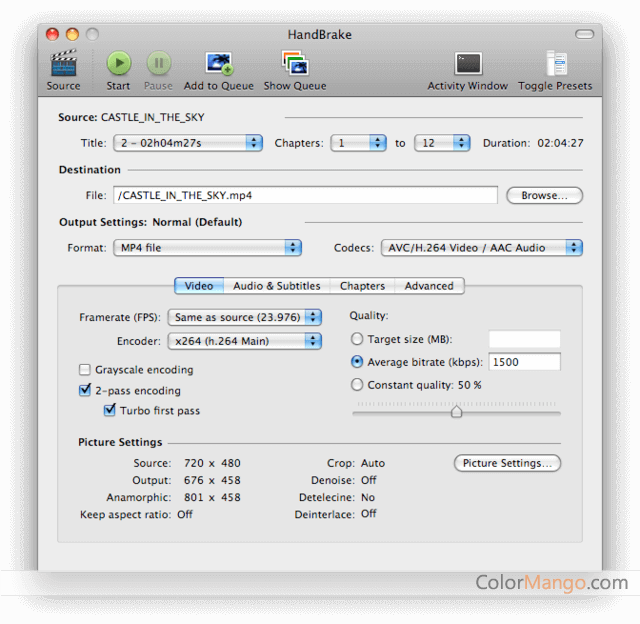The width and height of the screenshot is (640, 624).
Task: Click the Average bitrate field showing 1500
Action: click(524, 362)
